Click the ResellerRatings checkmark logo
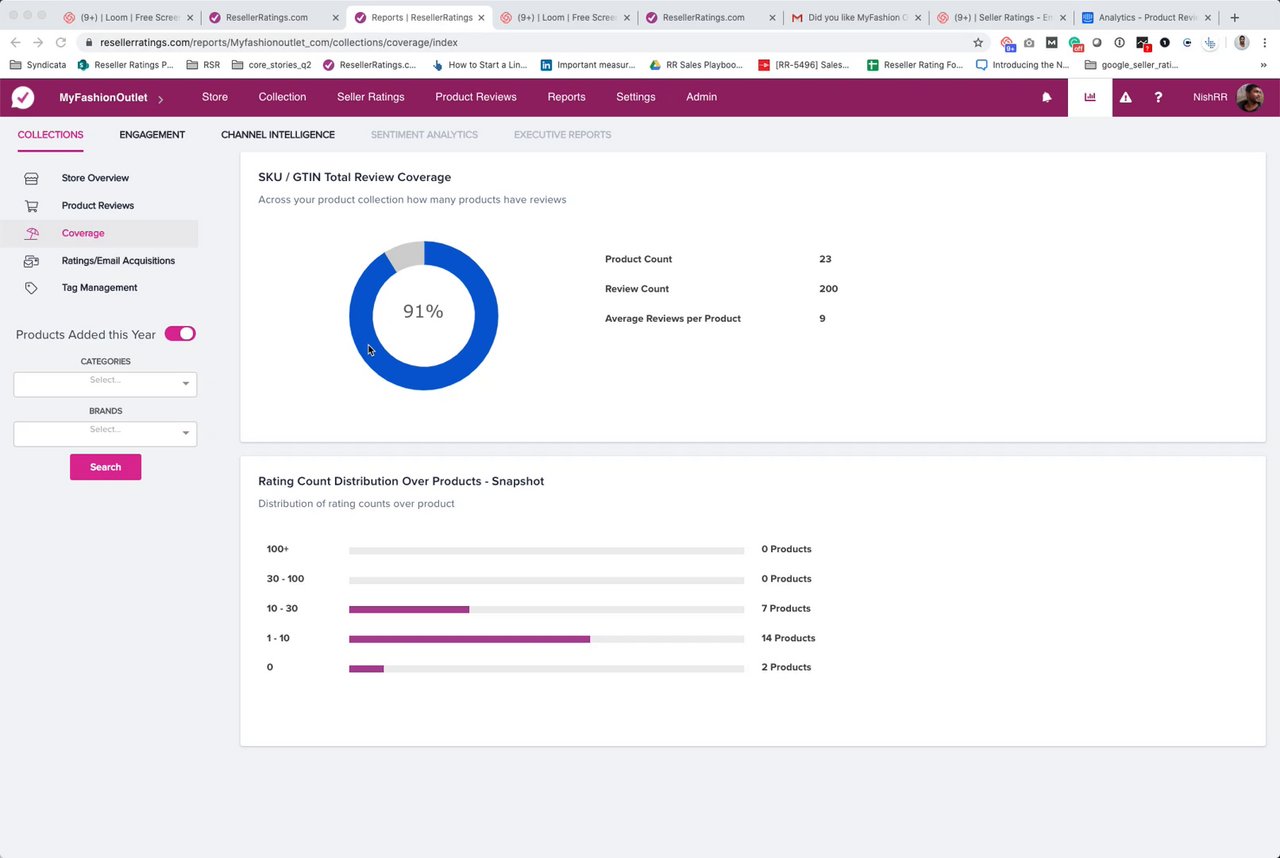Image resolution: width=1280 pixels, height=858 pixels. (23, 97)
